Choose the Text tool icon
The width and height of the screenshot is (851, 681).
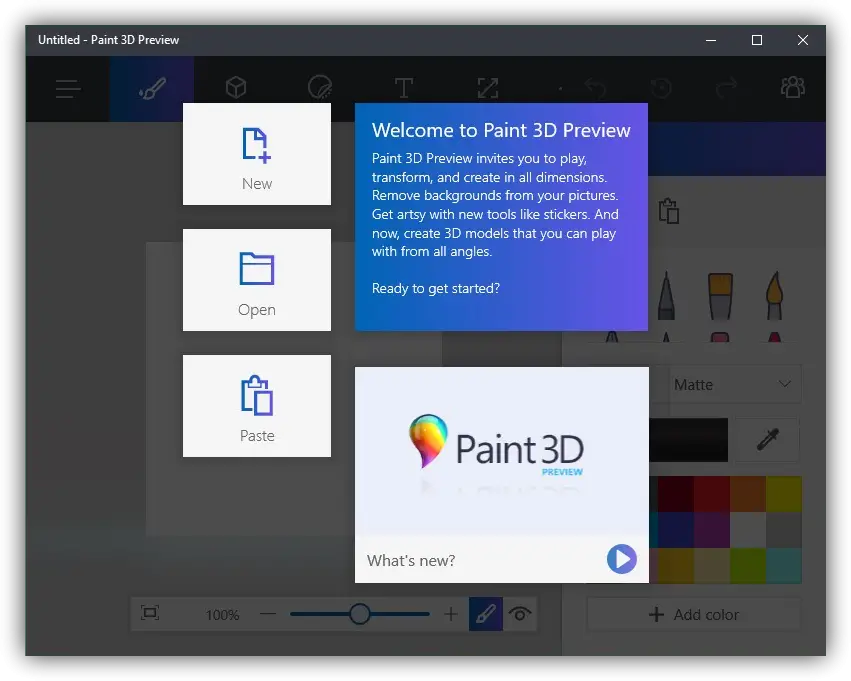[x=403, y=89]
